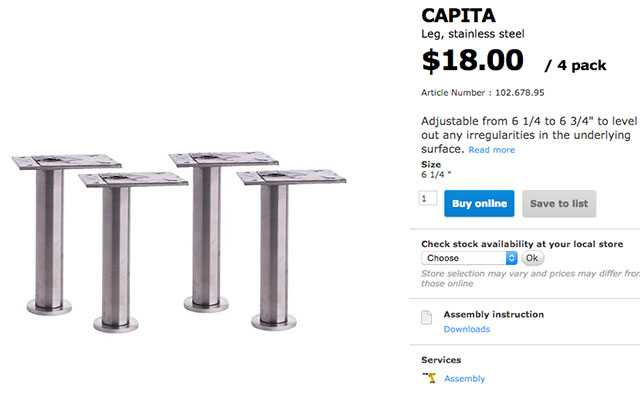640x400 pixels.
Task: Click the drill assembly service icon
Action: coord(429,378)
